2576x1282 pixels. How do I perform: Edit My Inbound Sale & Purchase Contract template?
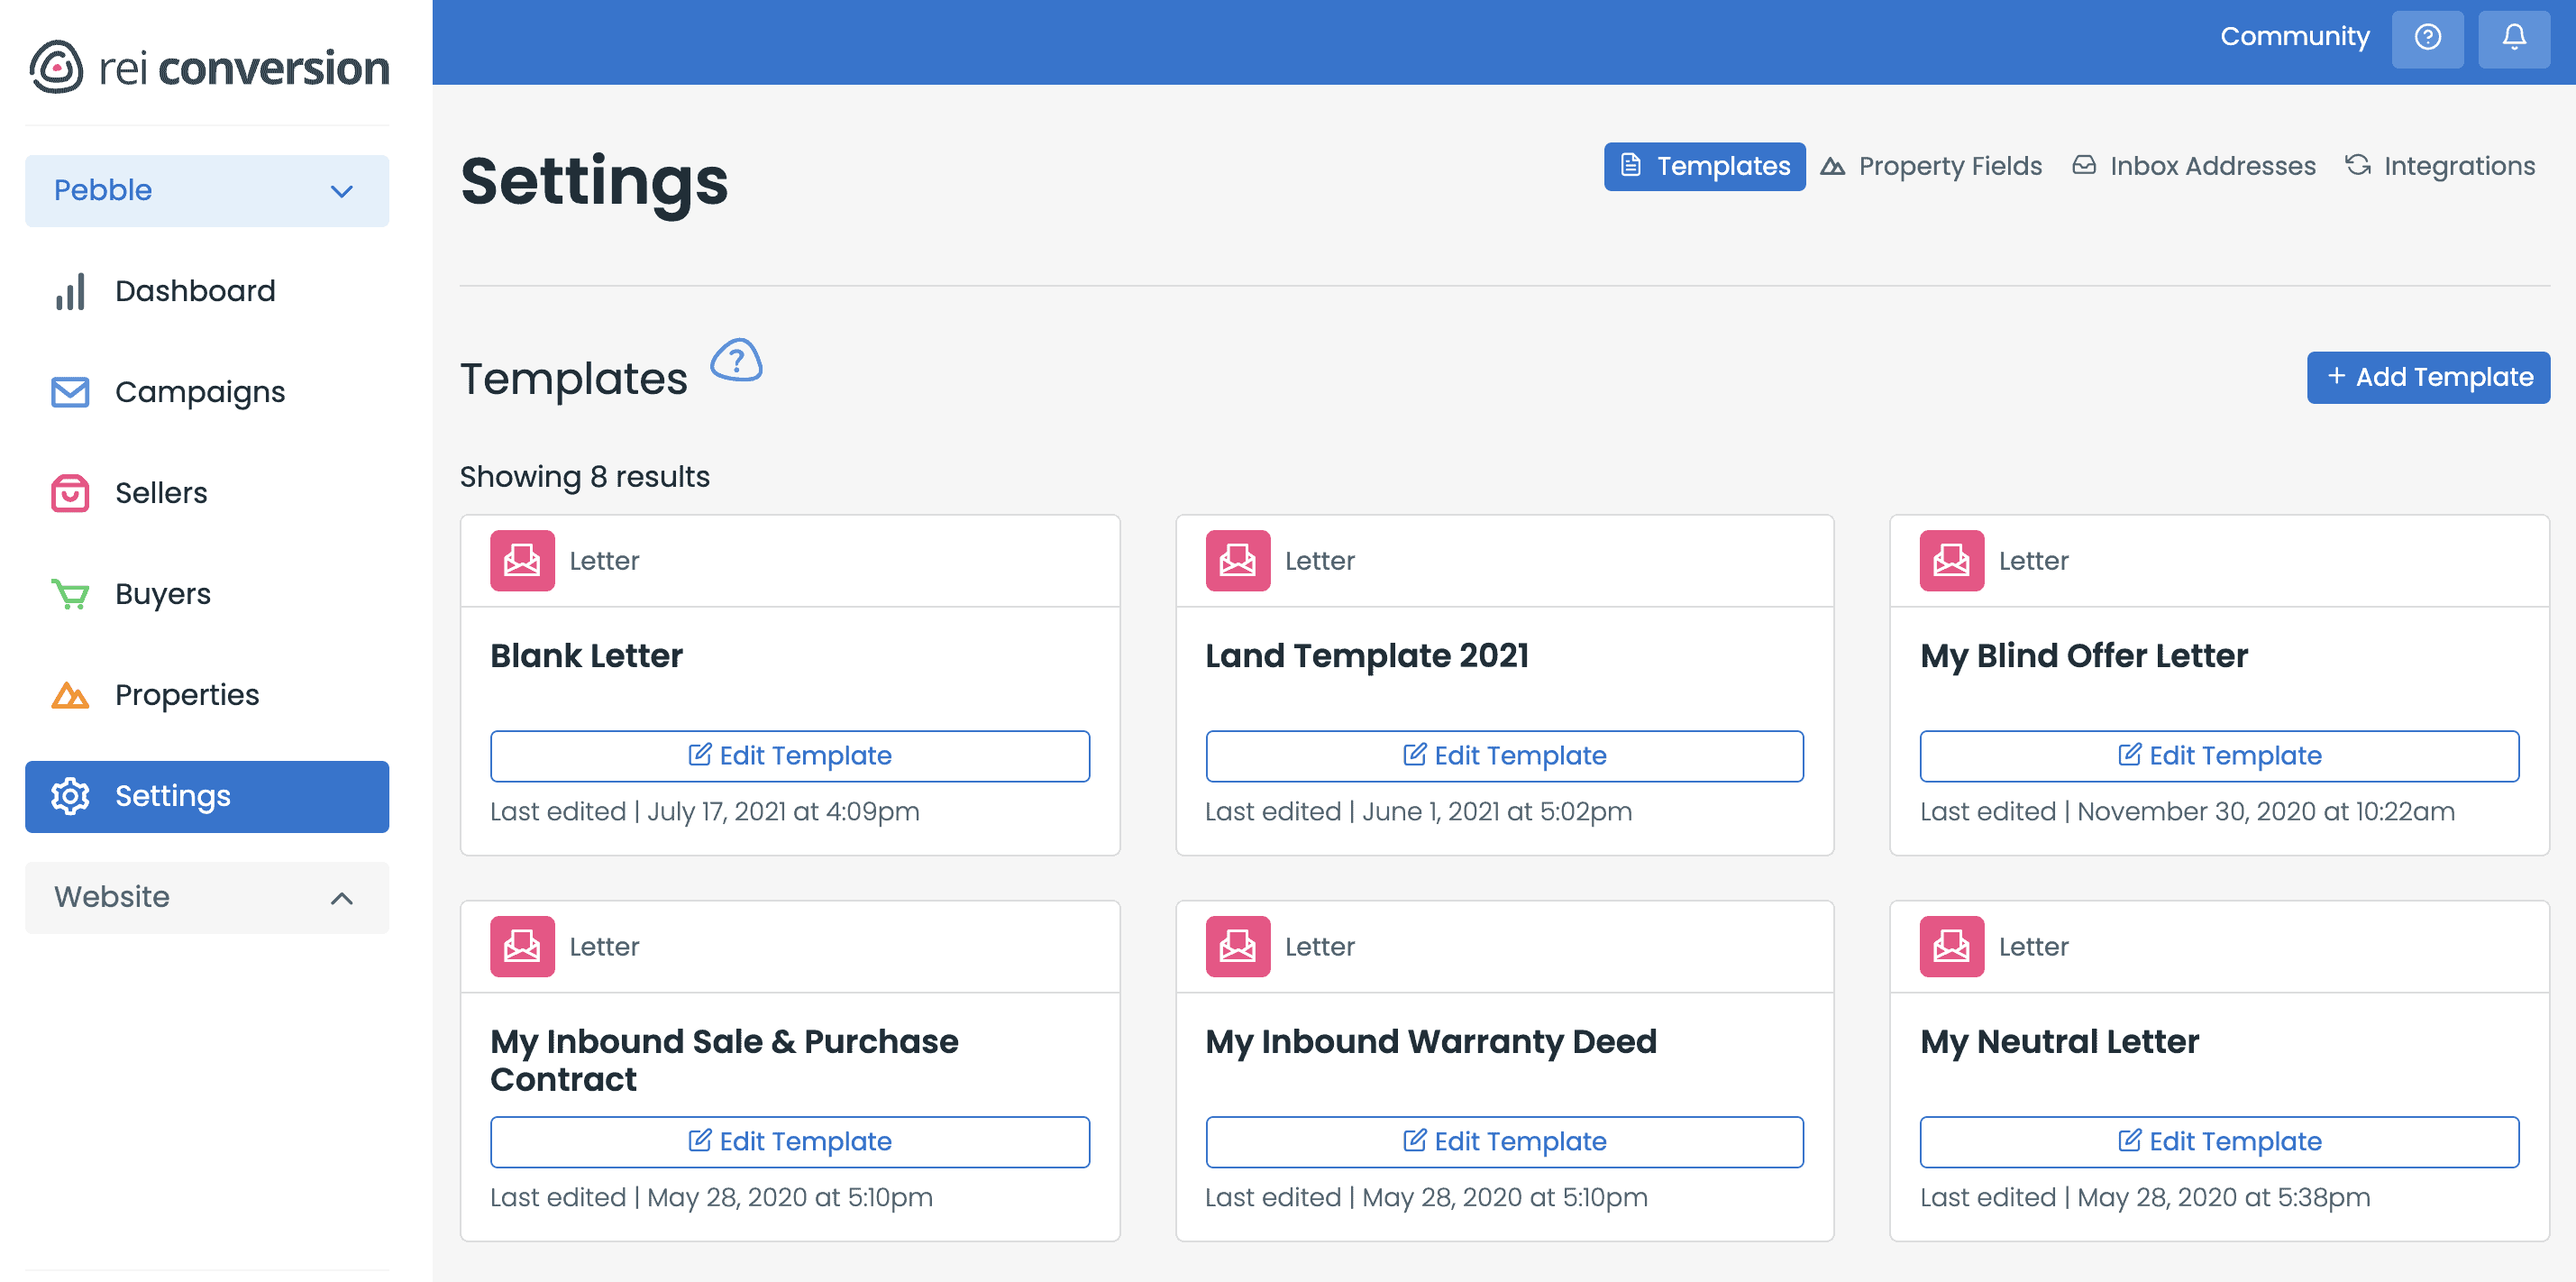point(790,1142)
